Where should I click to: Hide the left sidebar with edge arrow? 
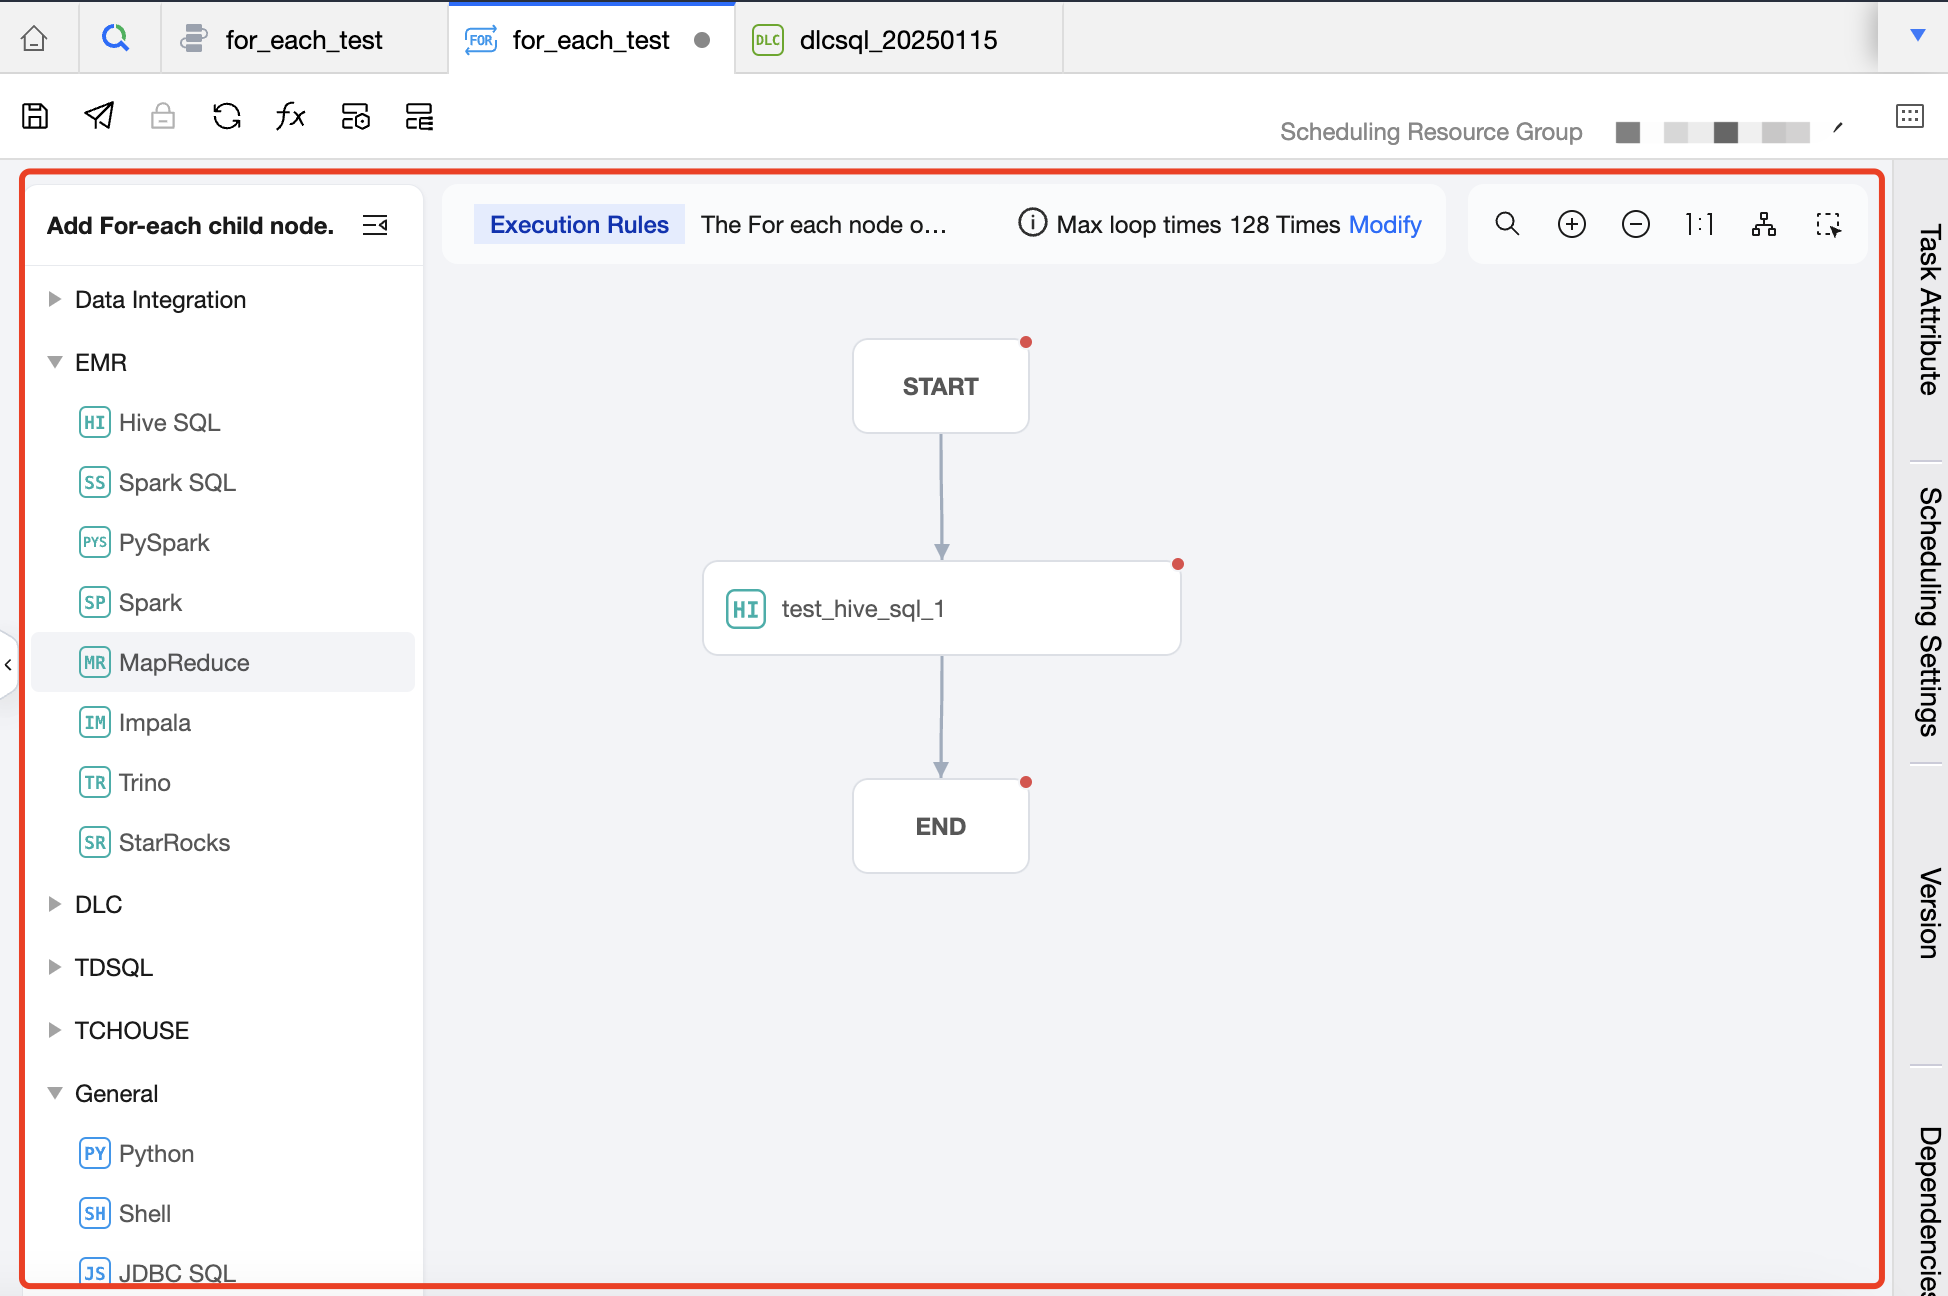(x=9, y=664)
